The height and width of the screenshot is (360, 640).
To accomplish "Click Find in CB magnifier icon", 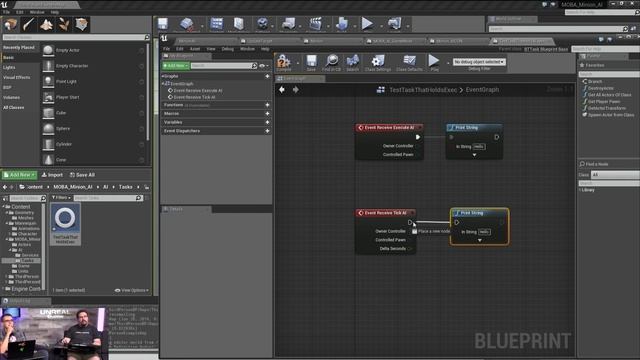I will pos(331,63).
